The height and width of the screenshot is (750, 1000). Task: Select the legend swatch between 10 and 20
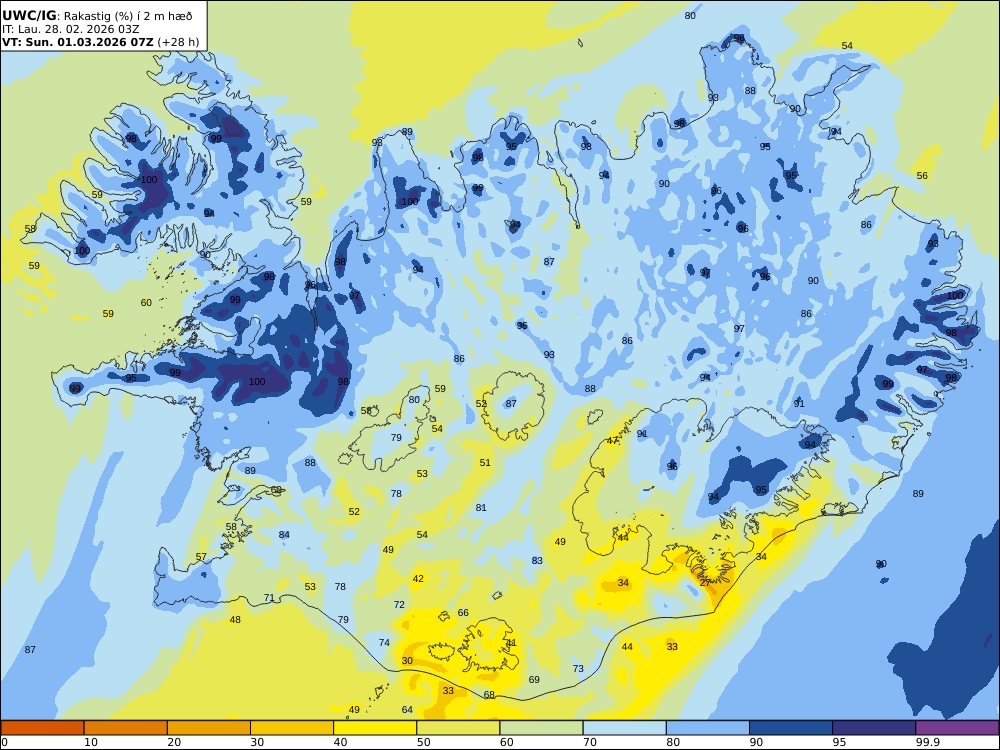126,728
